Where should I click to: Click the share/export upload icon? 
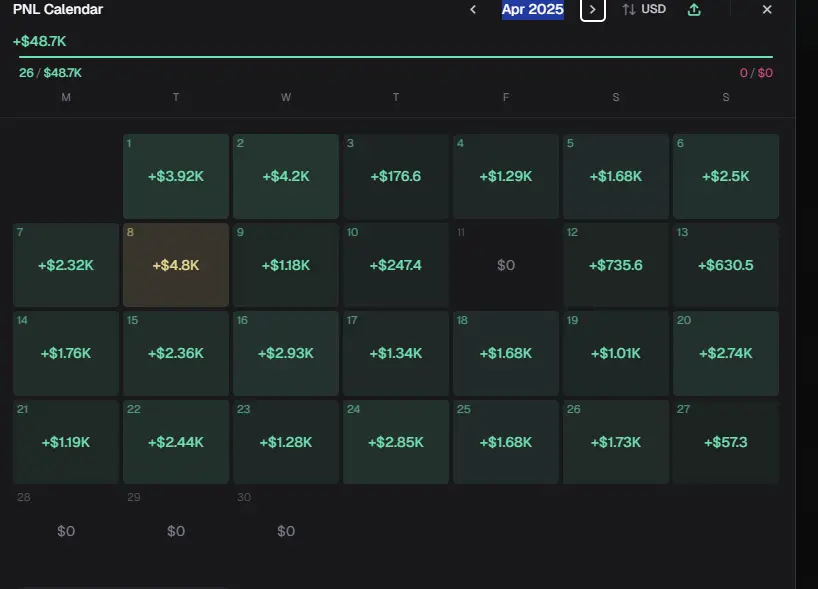point(694,9)
